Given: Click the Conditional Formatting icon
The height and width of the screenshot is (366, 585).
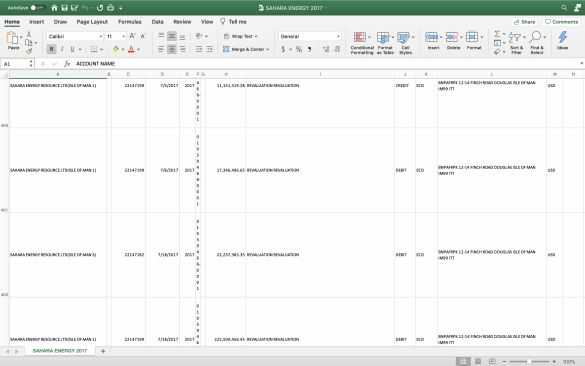Looking at the screenshot, I should [360, 37].
